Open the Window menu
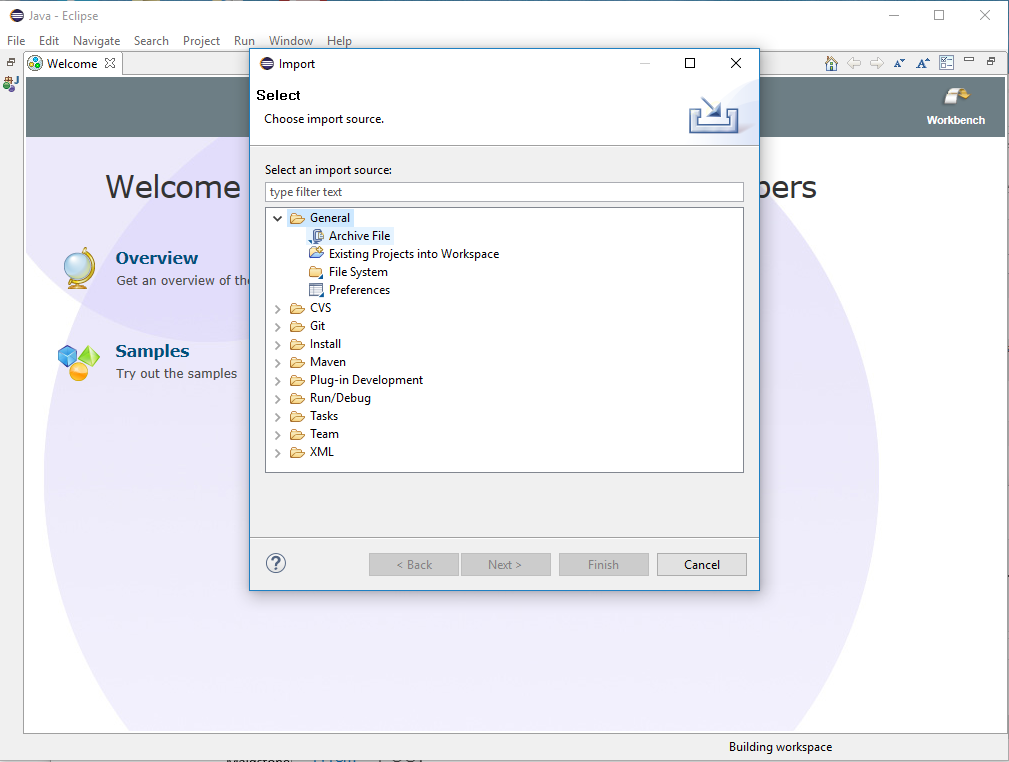 [291, 41]
